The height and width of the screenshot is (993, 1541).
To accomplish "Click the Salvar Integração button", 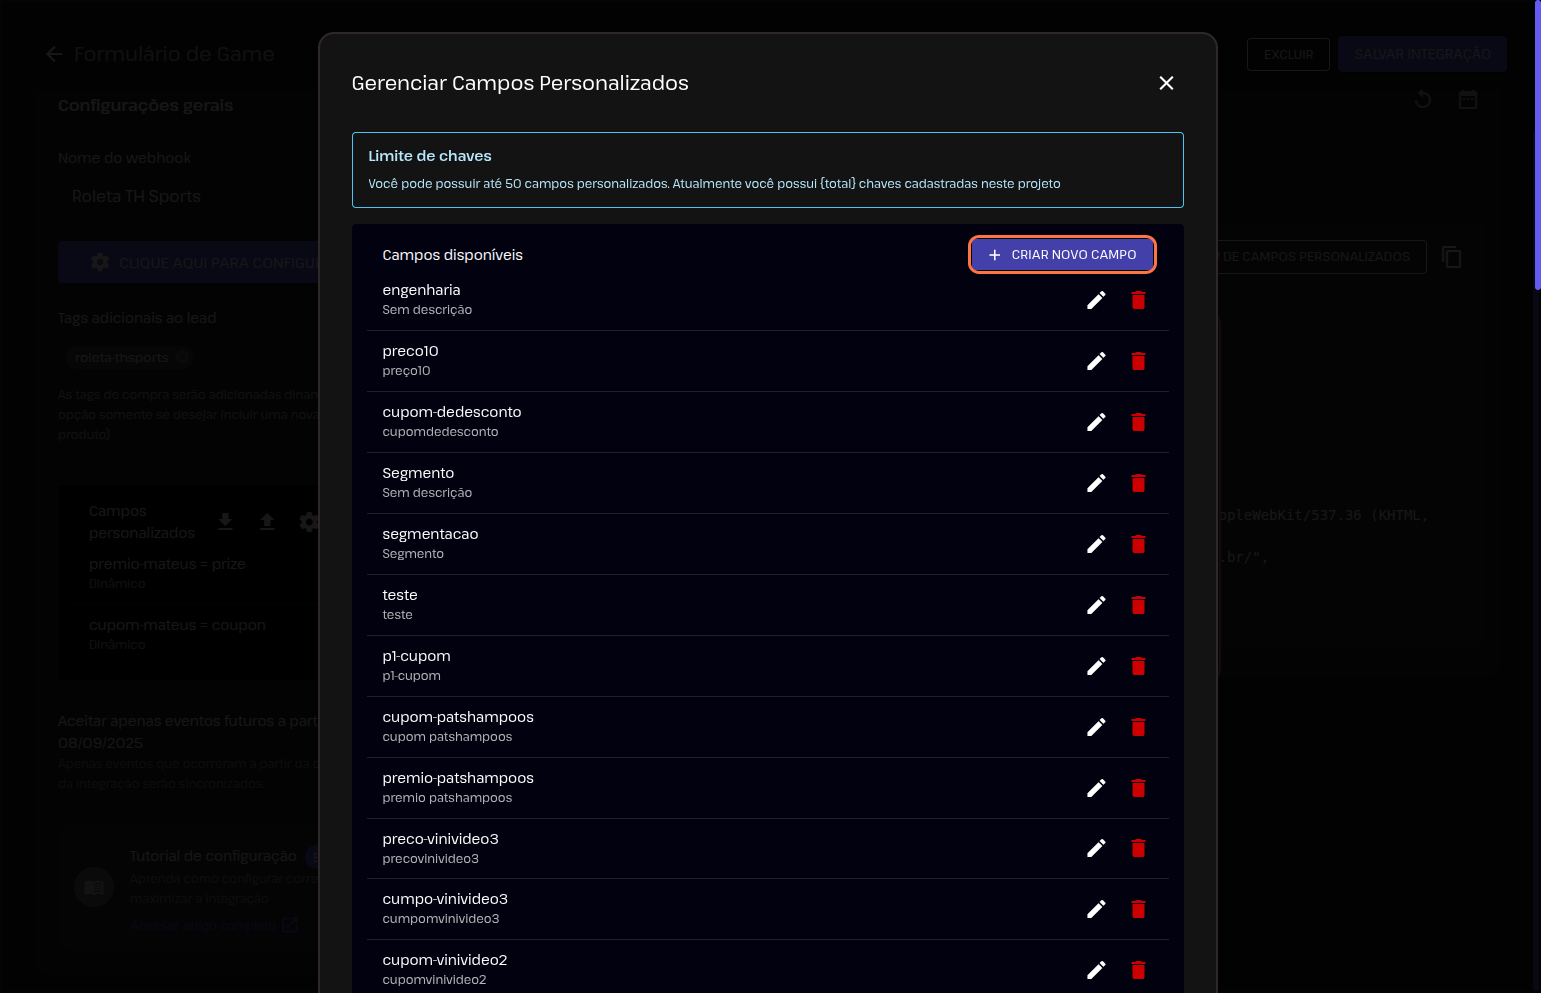I will click(1422, 54).
